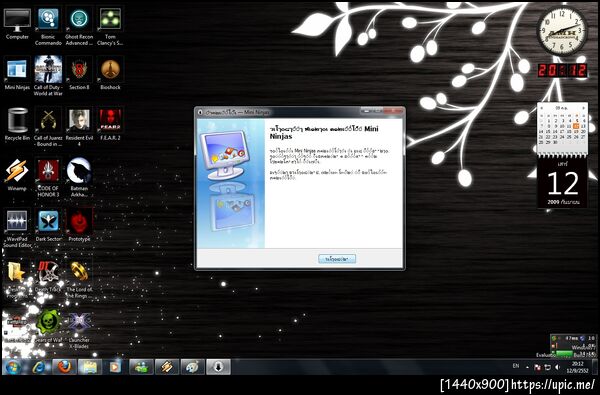Select the Gears of War desktop shortcut

click(x=48, y=326)
